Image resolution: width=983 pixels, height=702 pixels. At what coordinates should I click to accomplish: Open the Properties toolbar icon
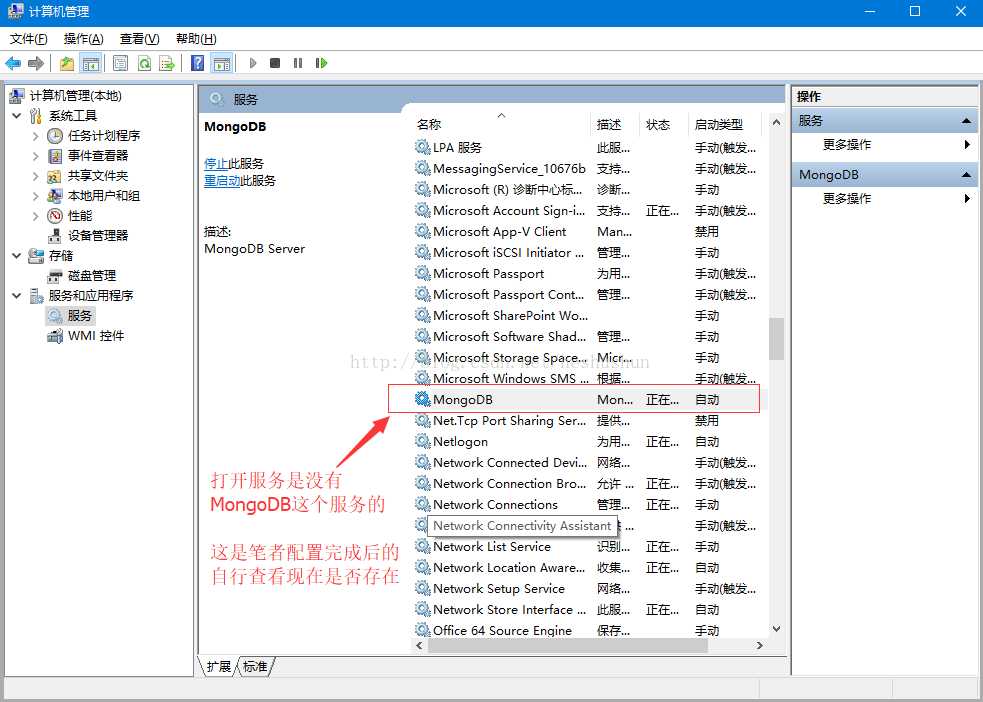120,63
